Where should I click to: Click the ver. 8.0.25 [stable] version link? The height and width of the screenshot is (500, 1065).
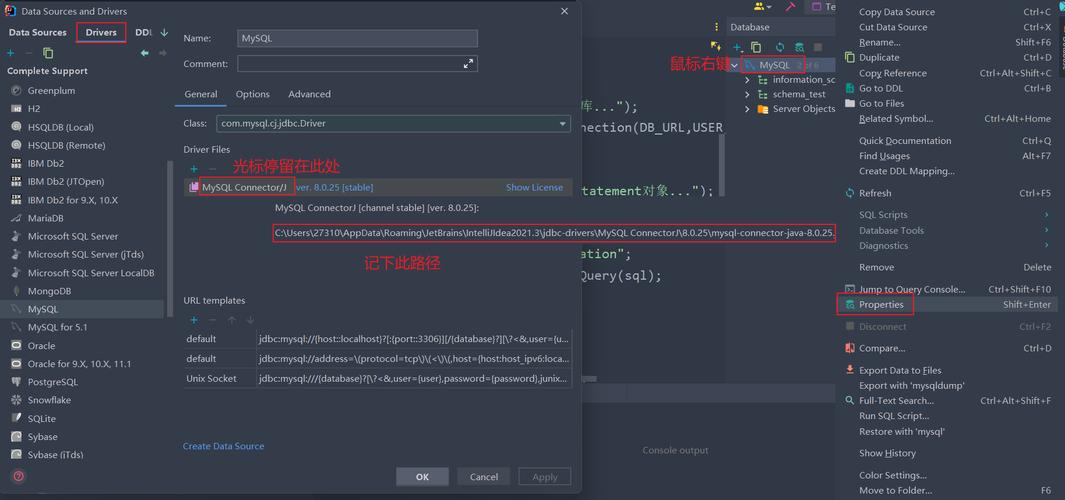point(335,187)
